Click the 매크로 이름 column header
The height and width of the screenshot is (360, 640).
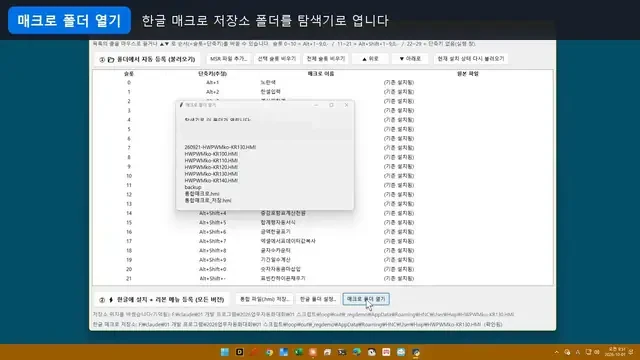(321, 74)
